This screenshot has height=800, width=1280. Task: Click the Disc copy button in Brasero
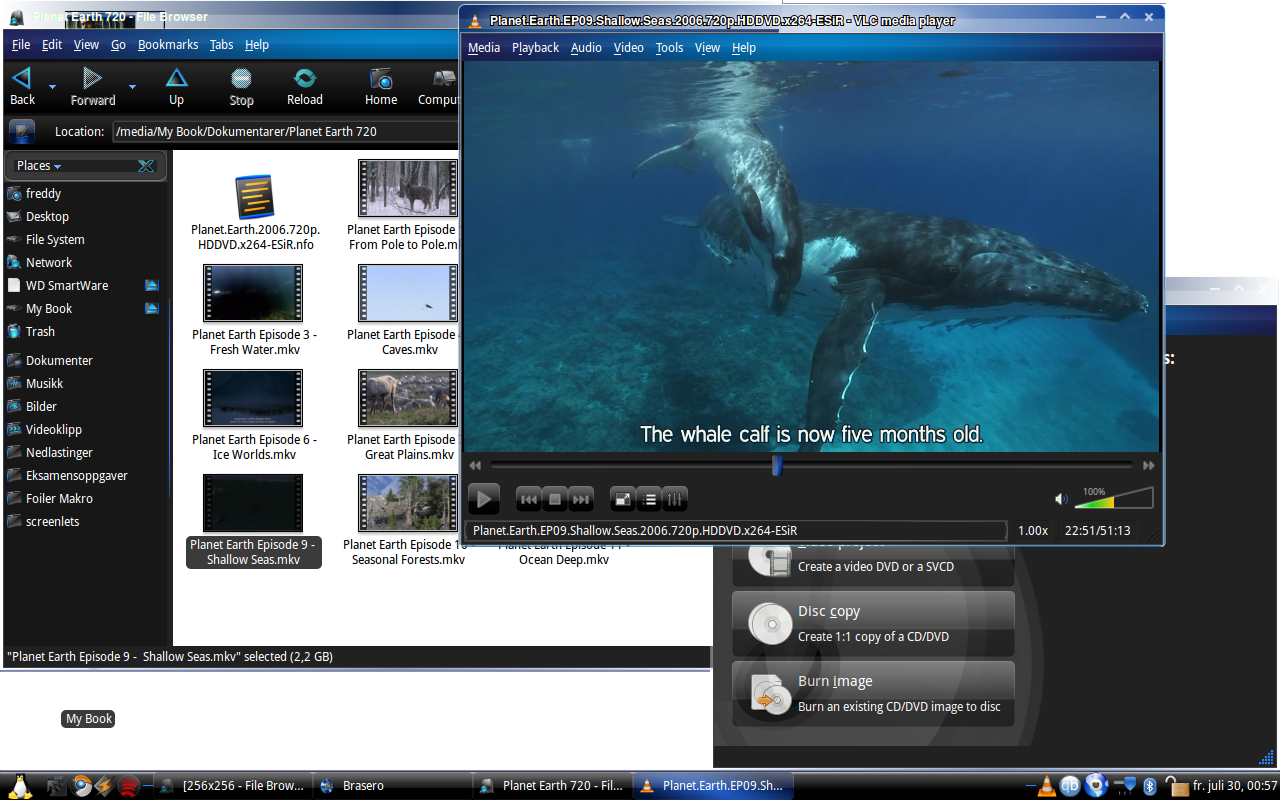click(873, 624)
